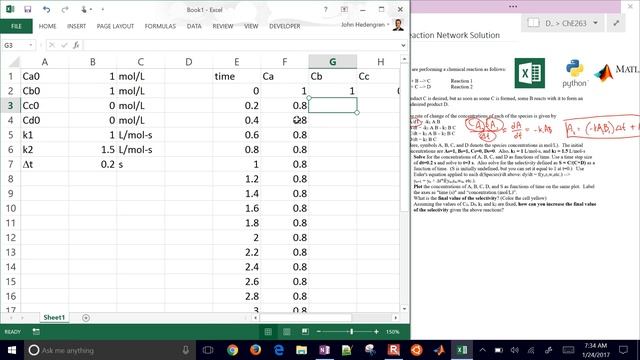Select the Cb header cell
The width and height of the screenshot is (640, 360).
tap(333, 76)
